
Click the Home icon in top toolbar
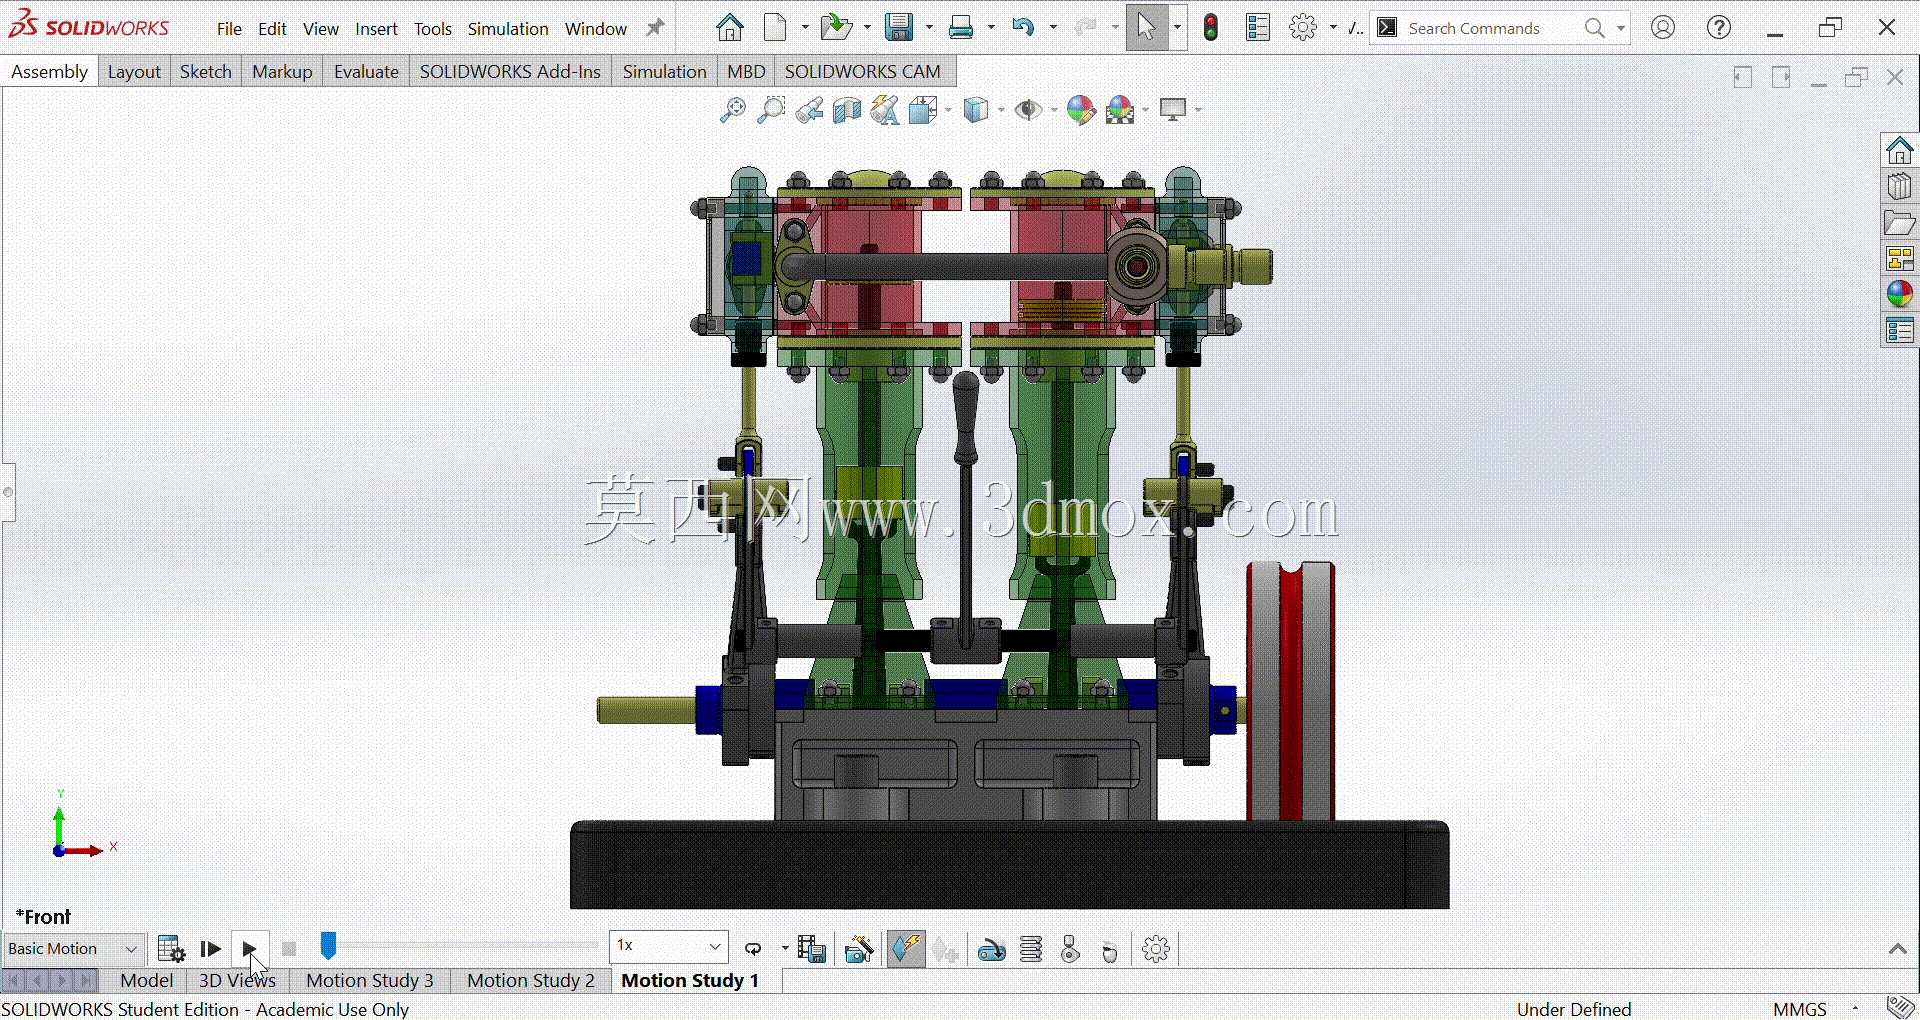pos(730,28)
